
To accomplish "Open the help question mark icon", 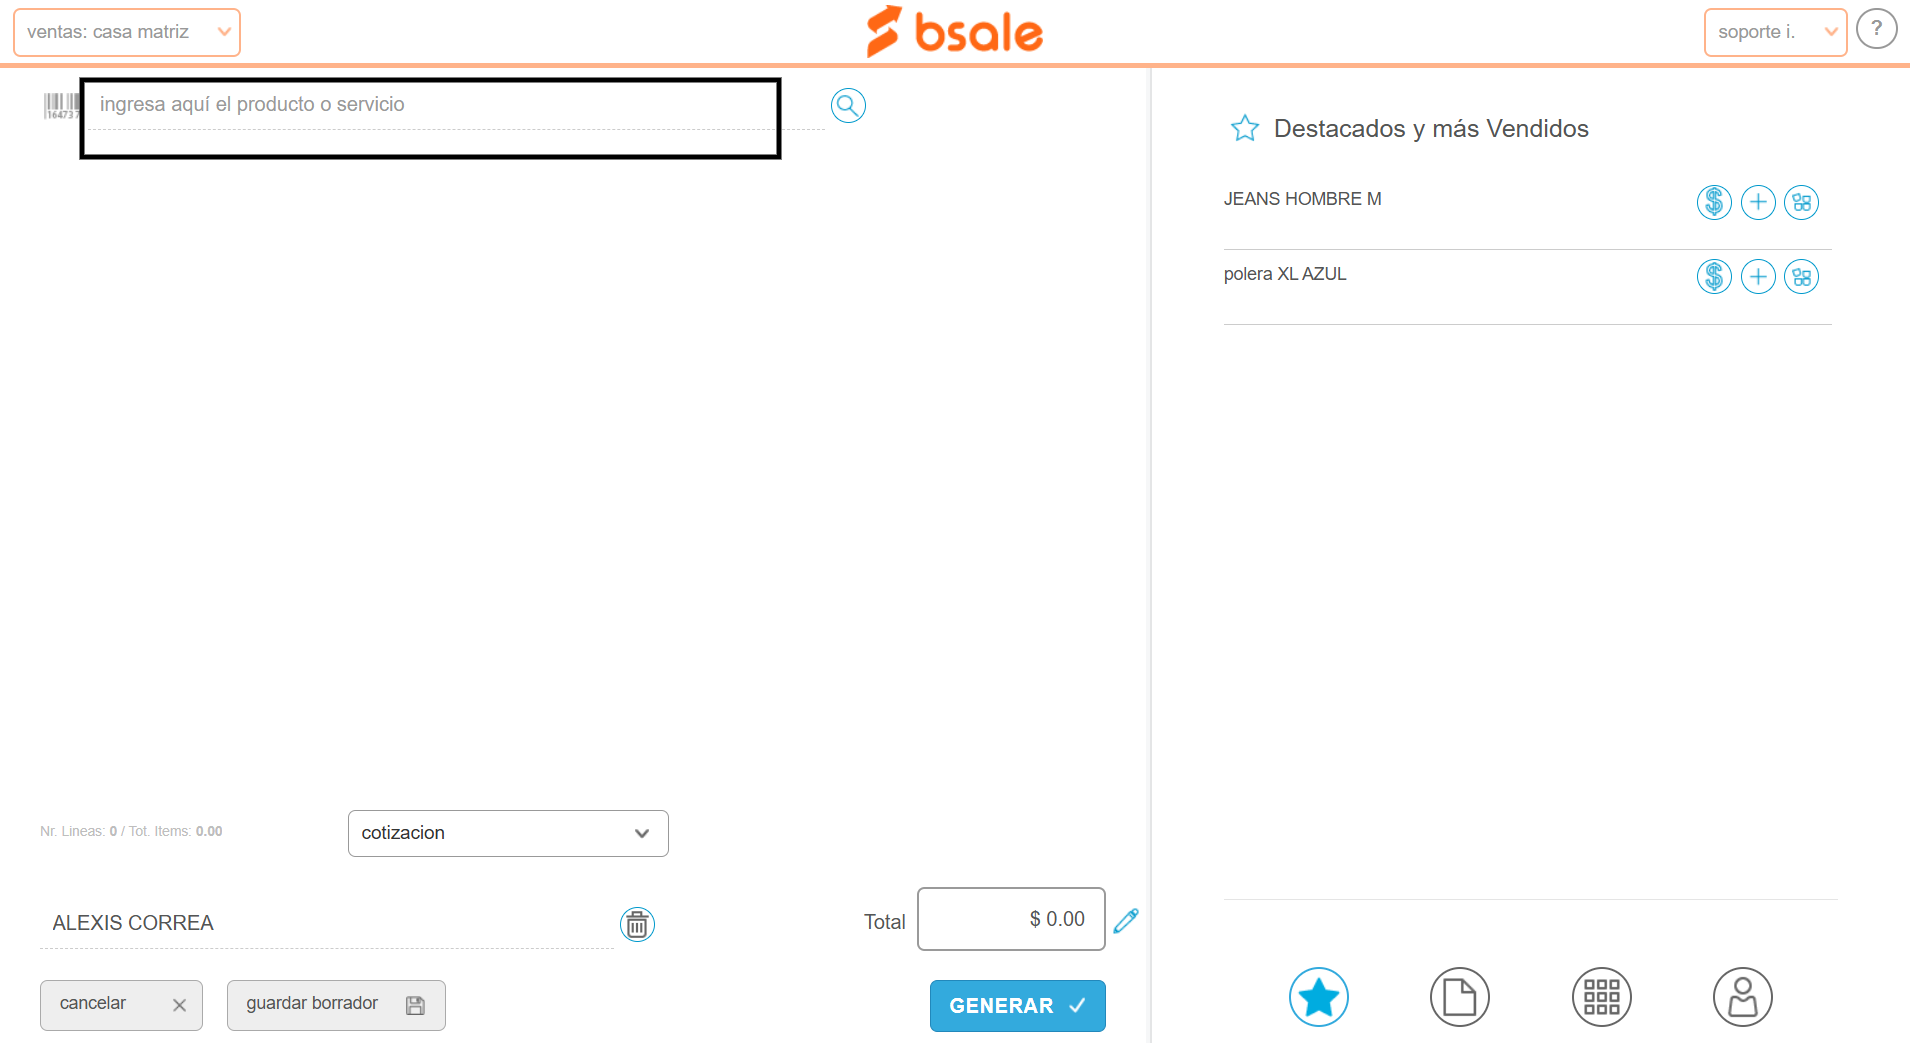I will [x=1877, y=29].
